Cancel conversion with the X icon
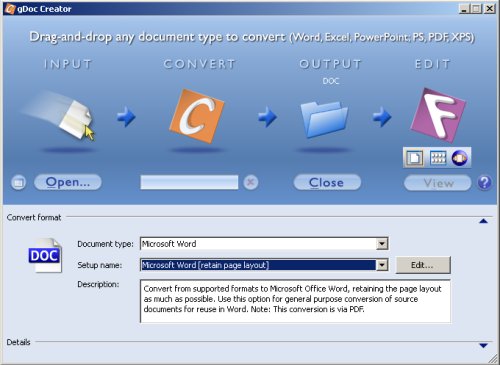The height and width of the screenshot is (365, 500). click(251, 182)
